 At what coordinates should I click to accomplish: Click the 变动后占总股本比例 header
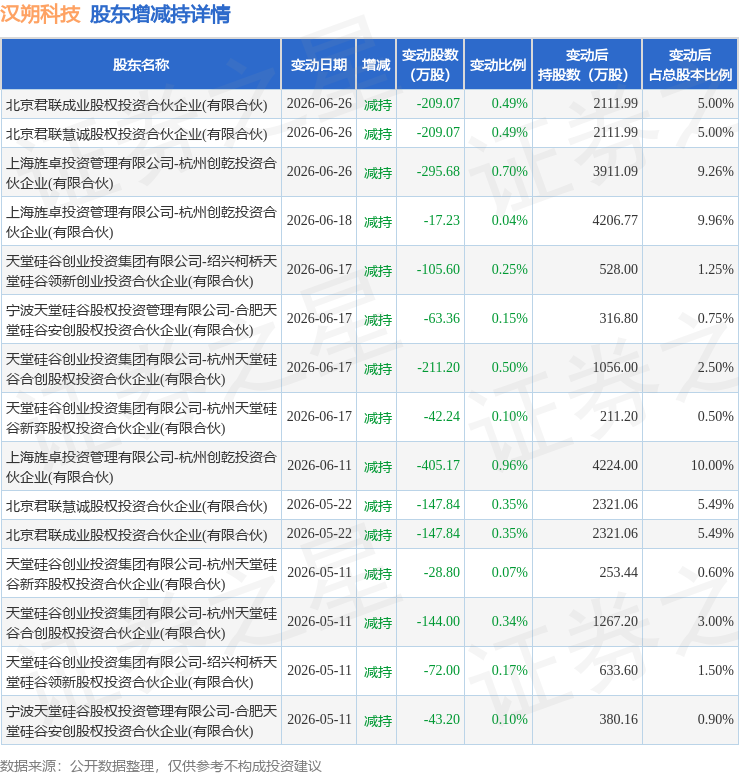click(690, 65)
